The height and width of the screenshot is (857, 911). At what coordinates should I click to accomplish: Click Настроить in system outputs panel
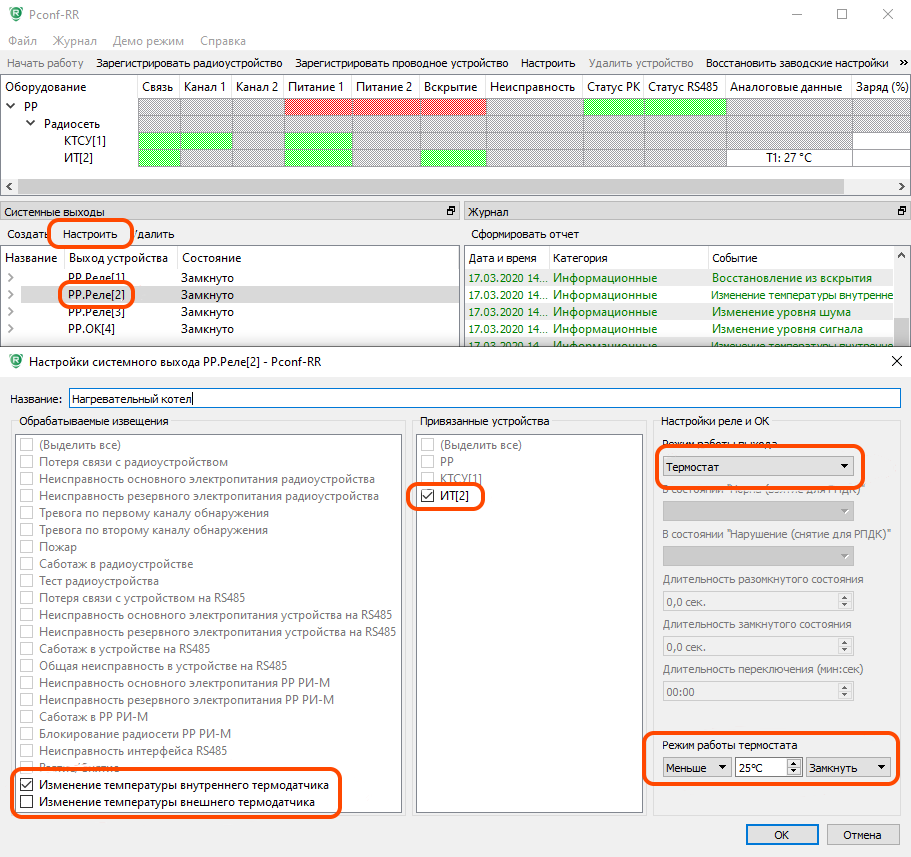(x=91, y=234)
